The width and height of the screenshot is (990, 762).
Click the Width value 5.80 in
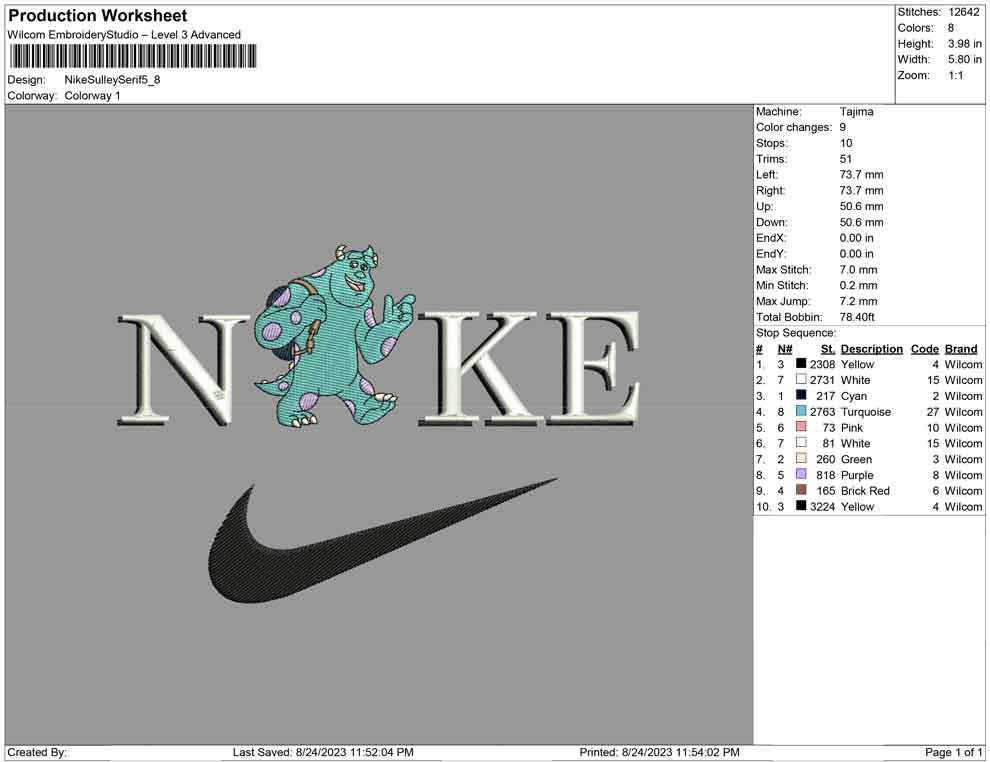tap(964, 59)
